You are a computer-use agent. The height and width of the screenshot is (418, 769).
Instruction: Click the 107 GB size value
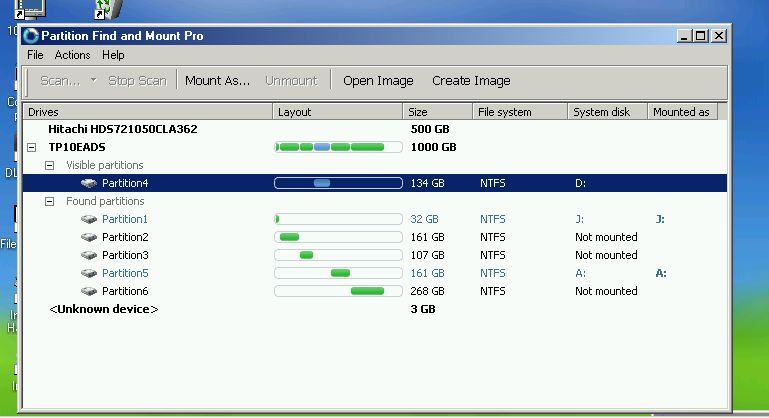(x=427, y=256)
